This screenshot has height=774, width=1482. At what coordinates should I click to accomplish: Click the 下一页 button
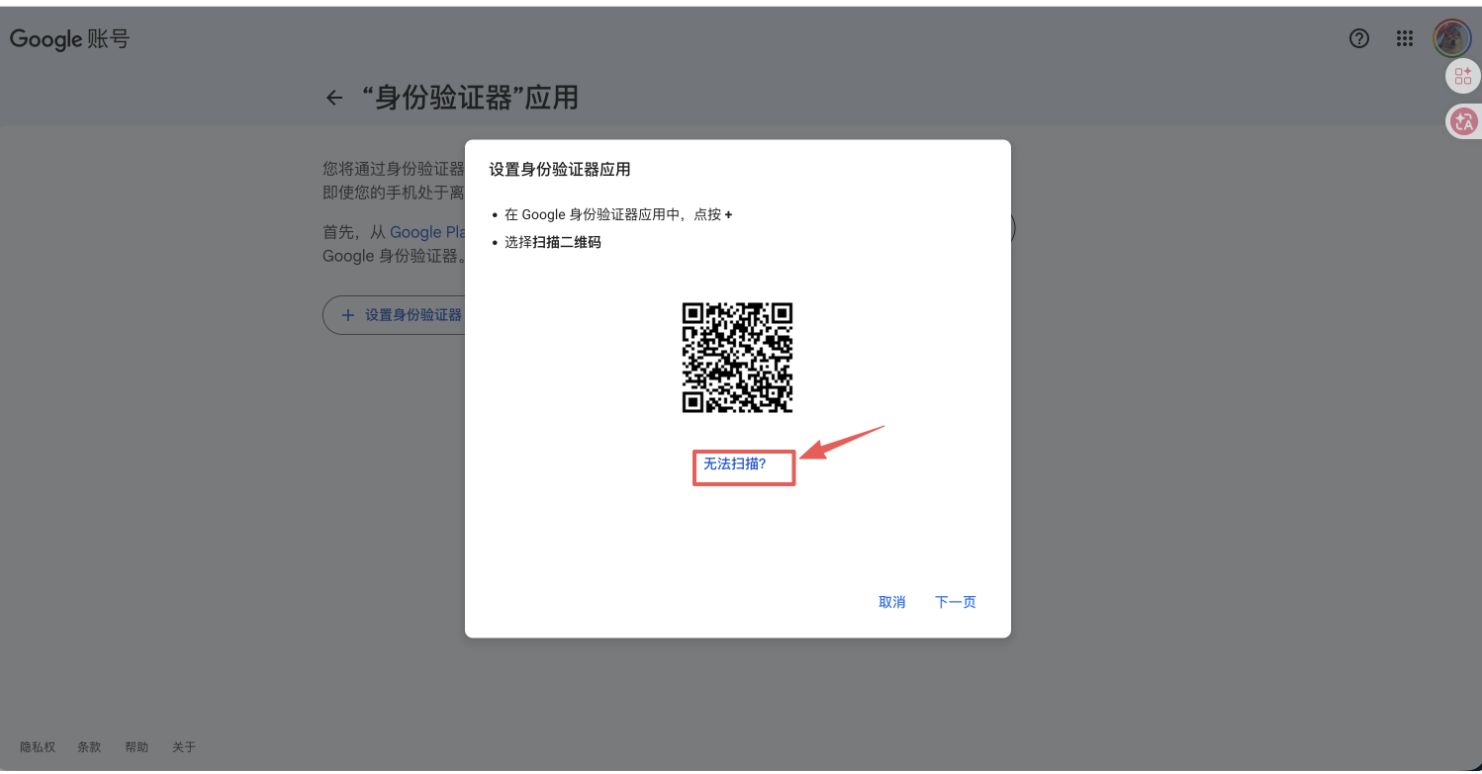click(955, 602)
